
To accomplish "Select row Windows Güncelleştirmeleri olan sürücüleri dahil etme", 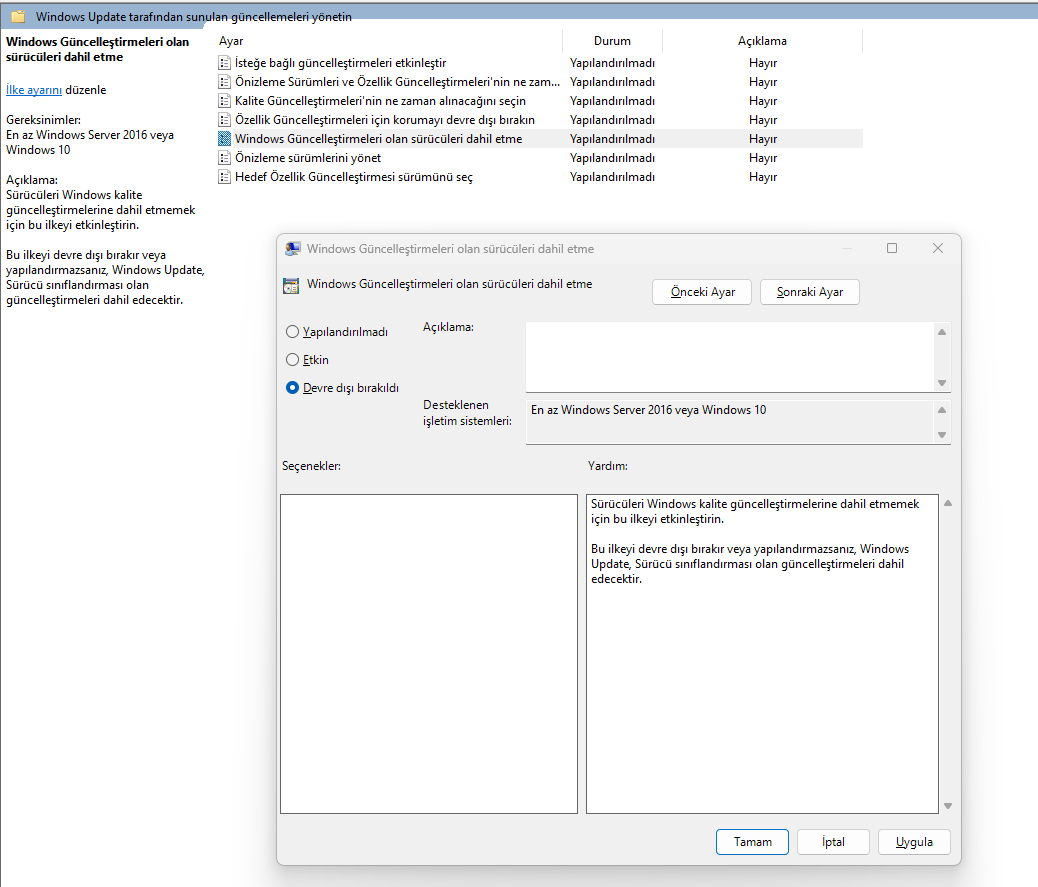I will (540, 139).
